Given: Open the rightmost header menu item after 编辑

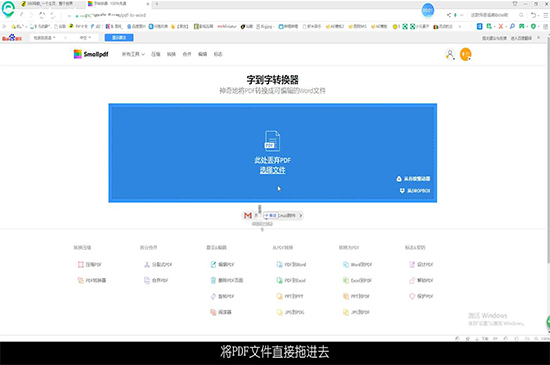Looking at the screenshot, I should click(218, 54).
